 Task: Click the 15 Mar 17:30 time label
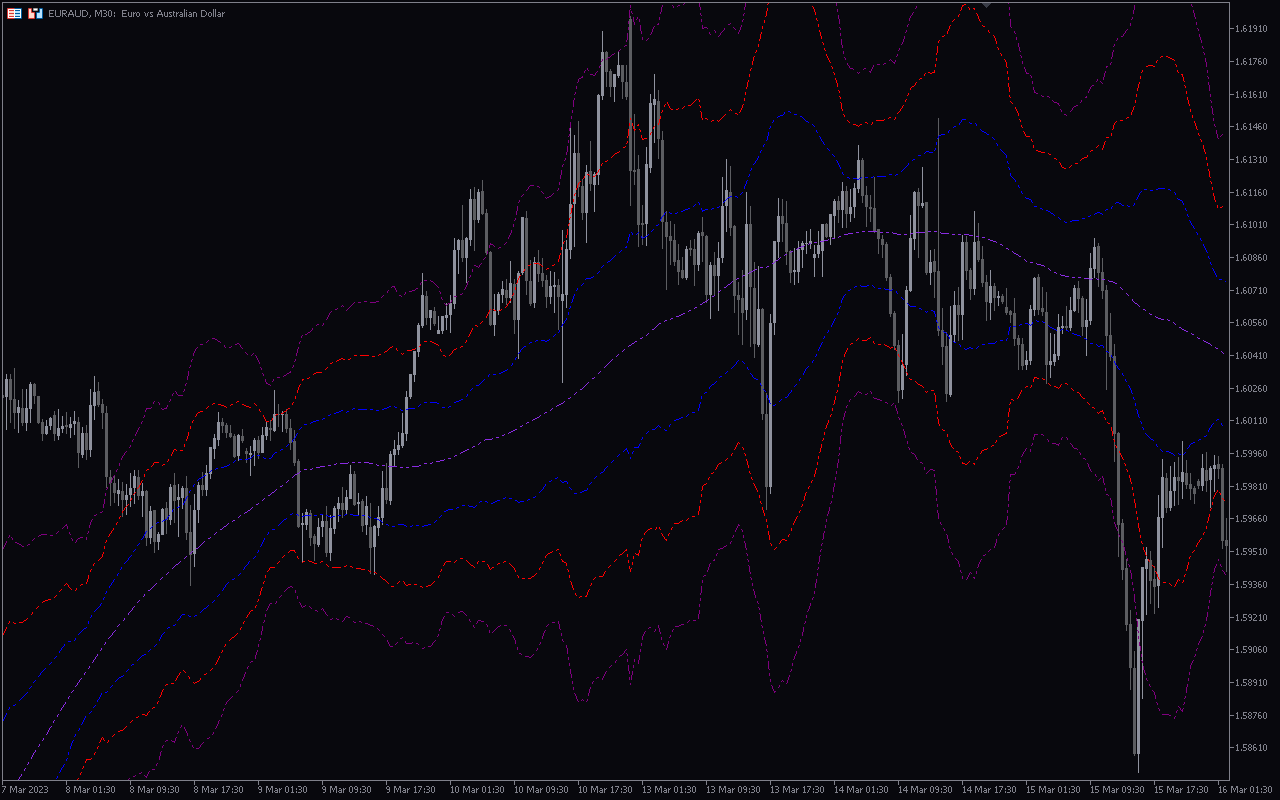coord(1181,790)
